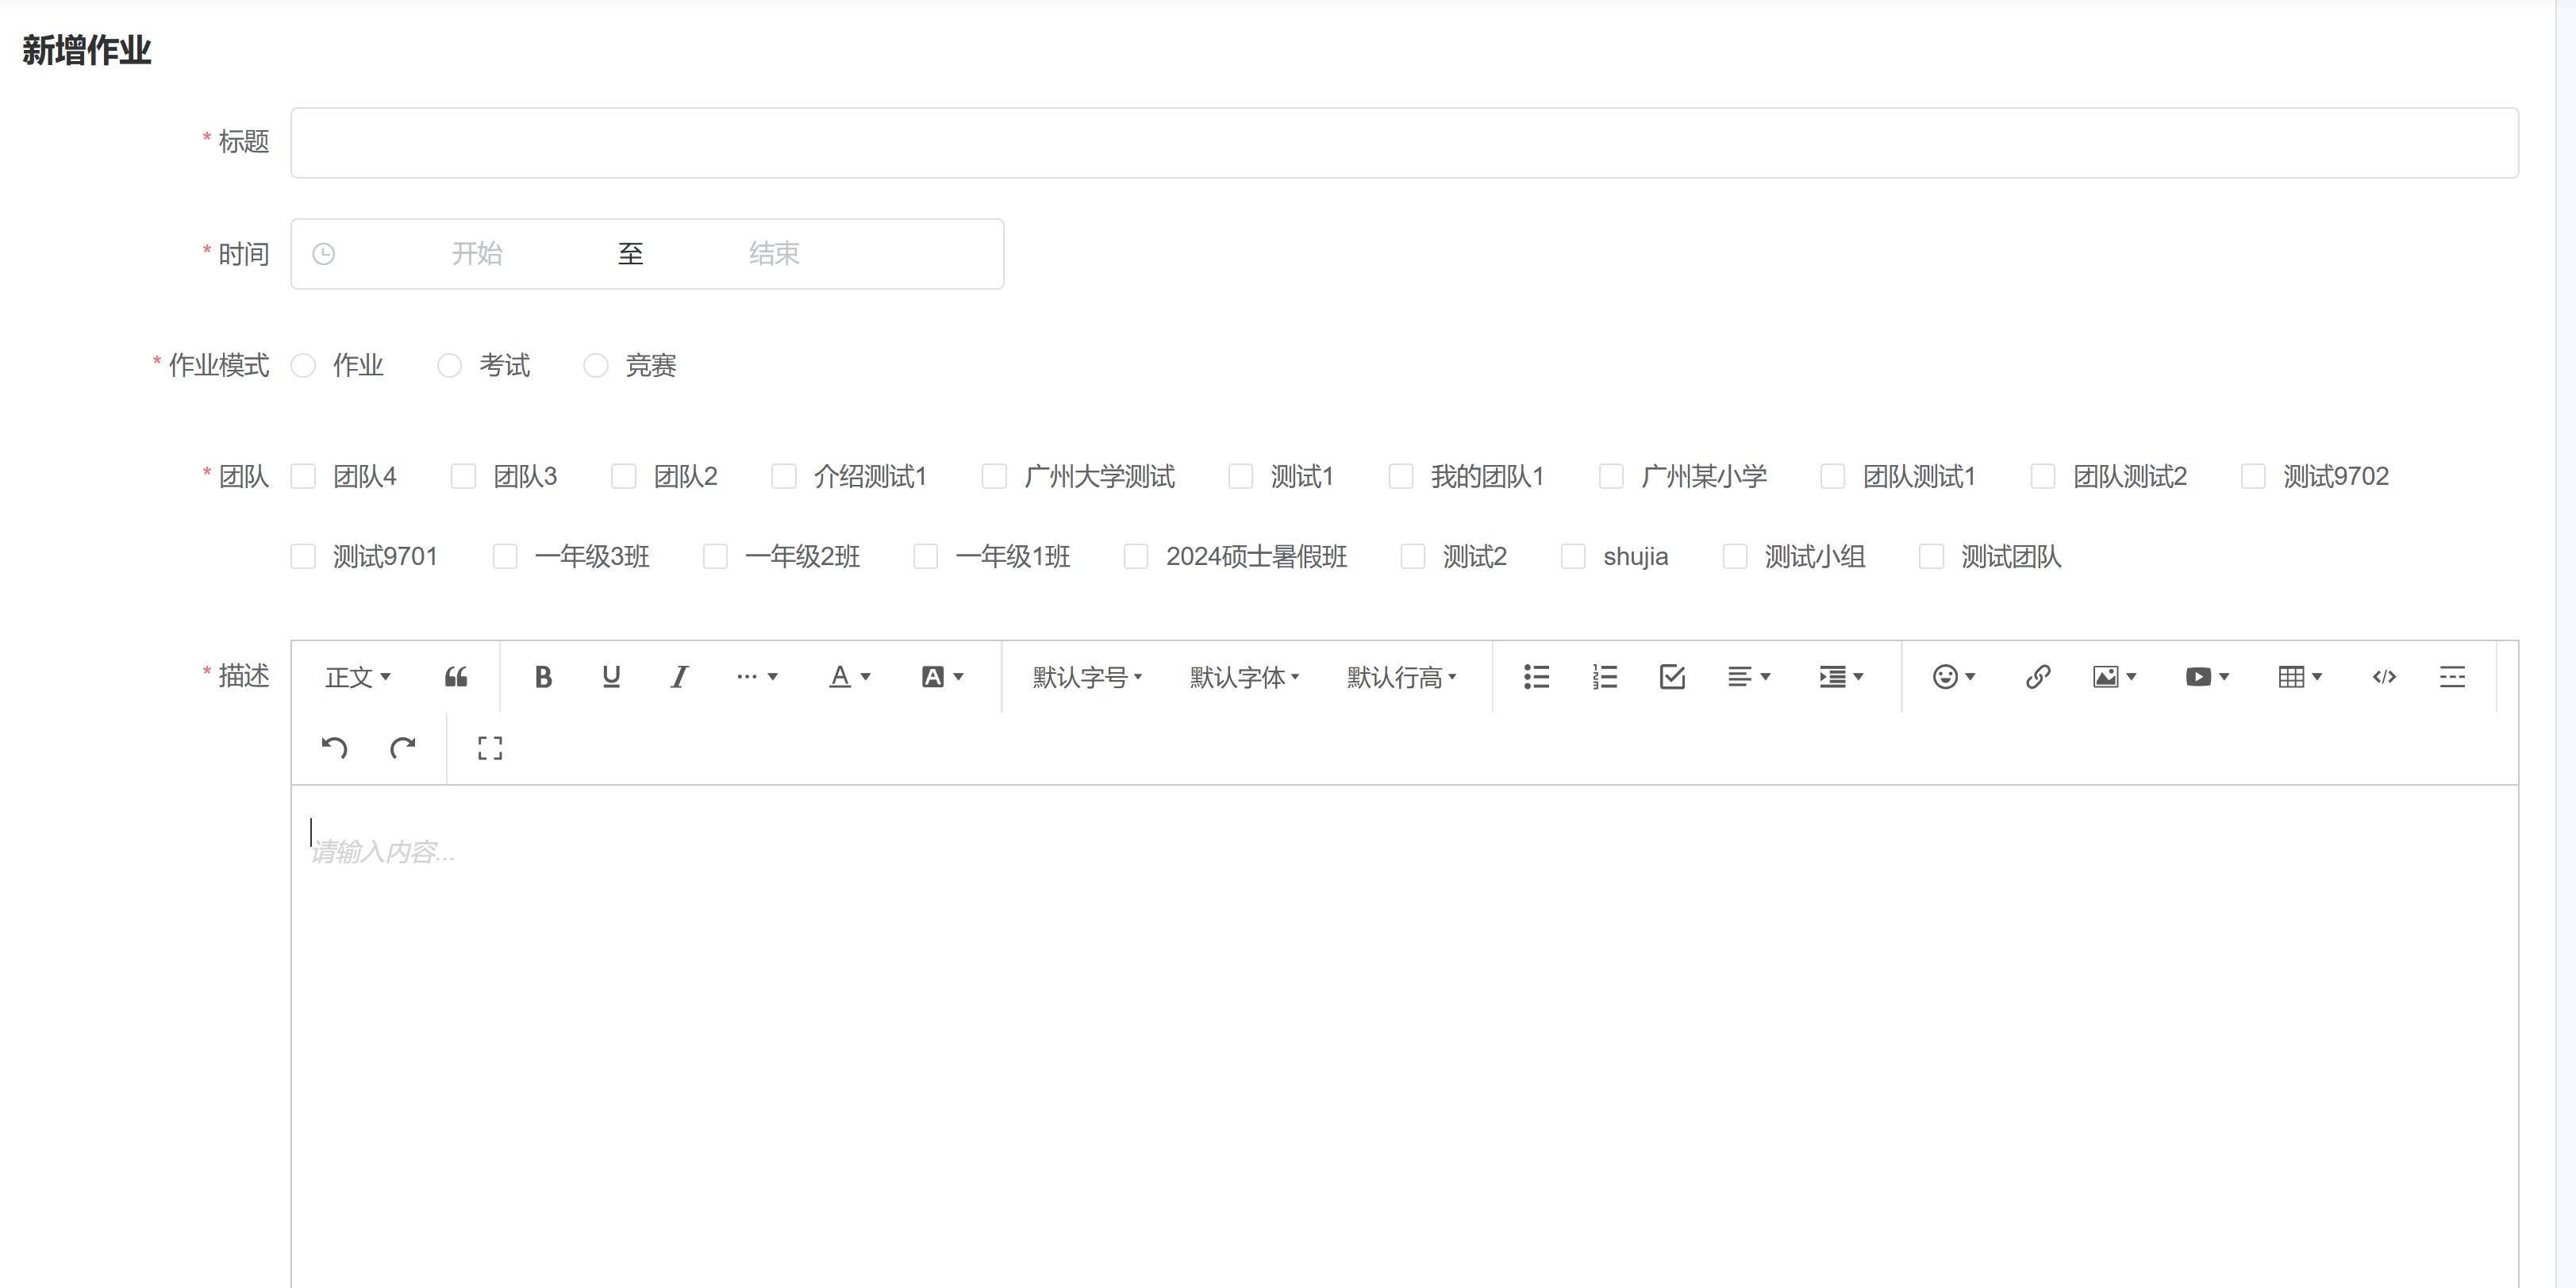Viewport: 2576px width, 1288px height.
Task: Insert a code block
Action: click(x=2384, y=677)
